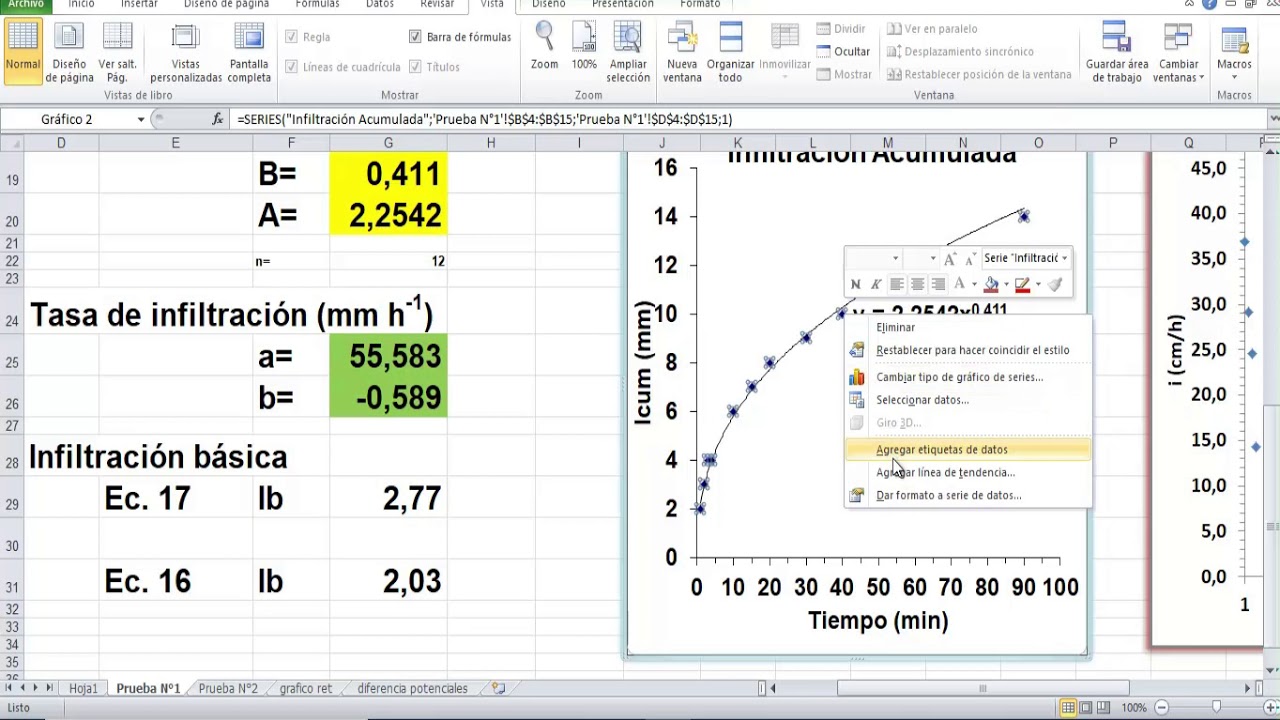Image resolution: width=1280 pixels, height=720 pixels.
Task: Open font name dropdown in mini toolbar
Action: click(895, 258)
